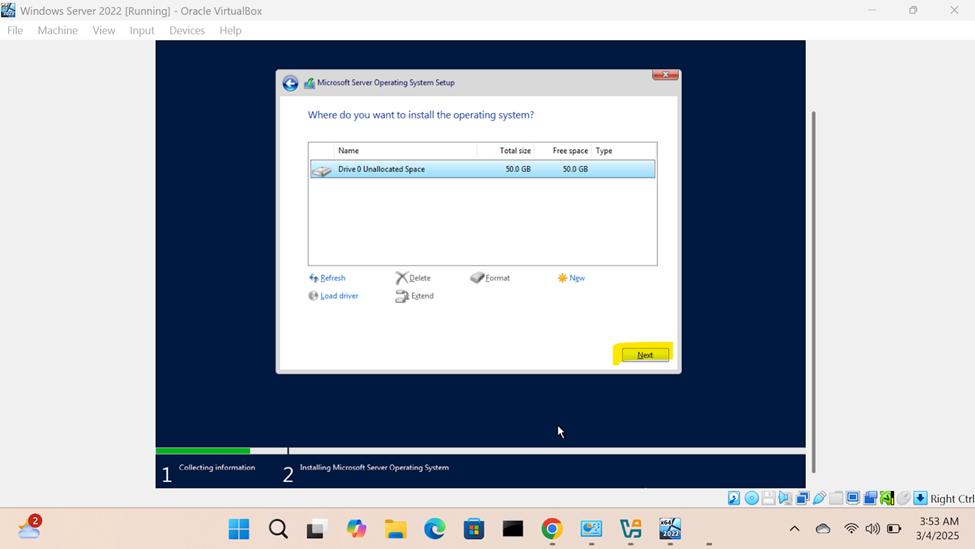This screenshot has width=975, height=549.
Task: Open Task View on the taskbar
Action: click(317, 529)
